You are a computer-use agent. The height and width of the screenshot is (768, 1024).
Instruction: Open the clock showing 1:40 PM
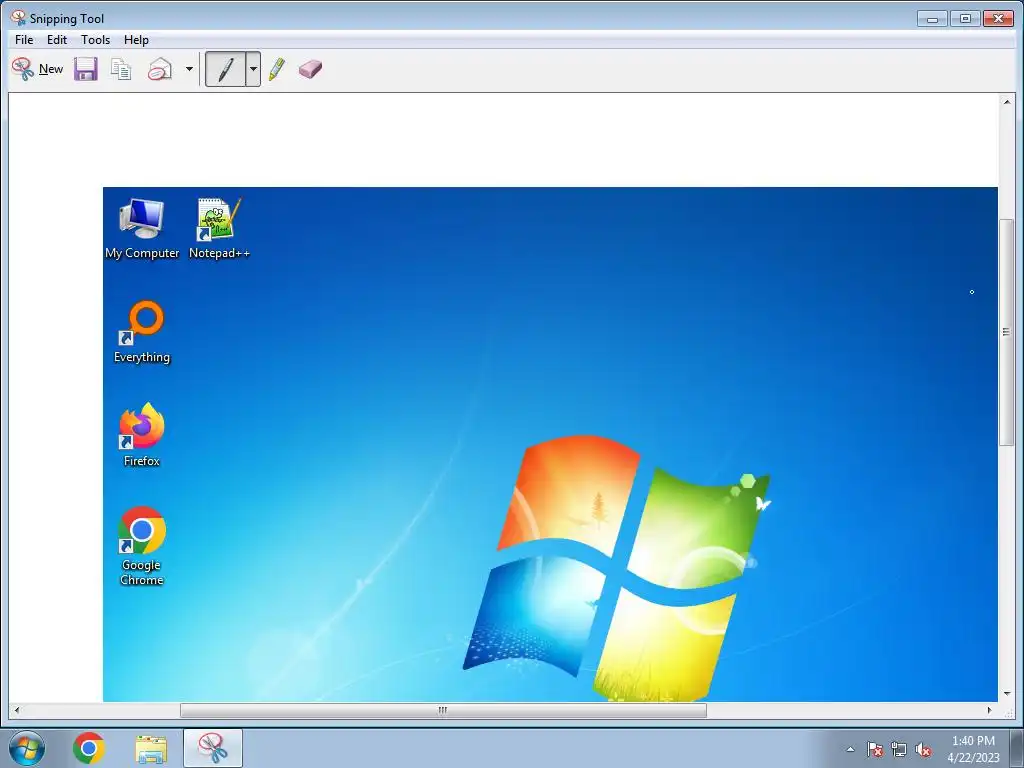[x=973, y=749]
